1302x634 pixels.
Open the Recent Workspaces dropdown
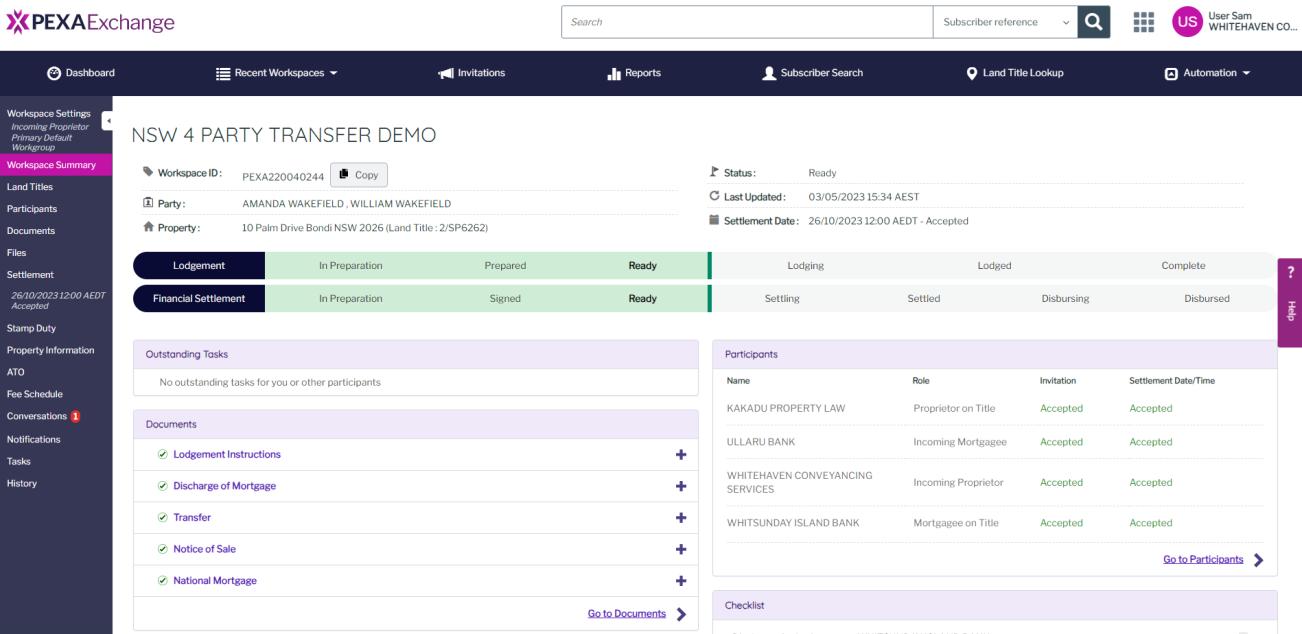[277, 73]
